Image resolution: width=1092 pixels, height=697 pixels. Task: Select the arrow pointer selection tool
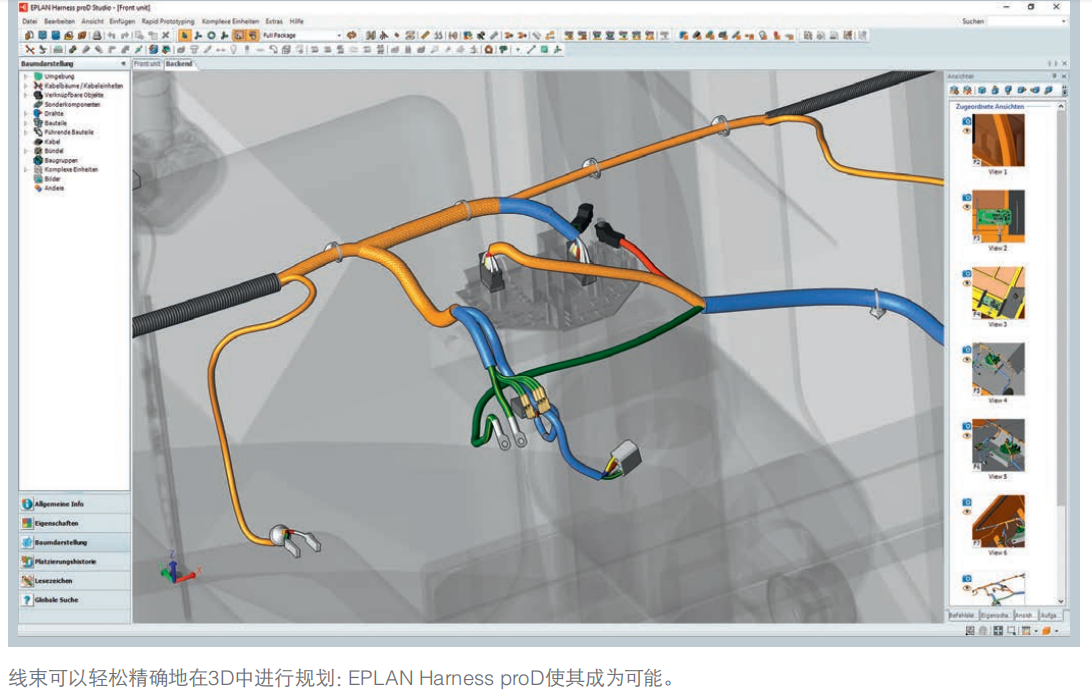pos(185,35)
